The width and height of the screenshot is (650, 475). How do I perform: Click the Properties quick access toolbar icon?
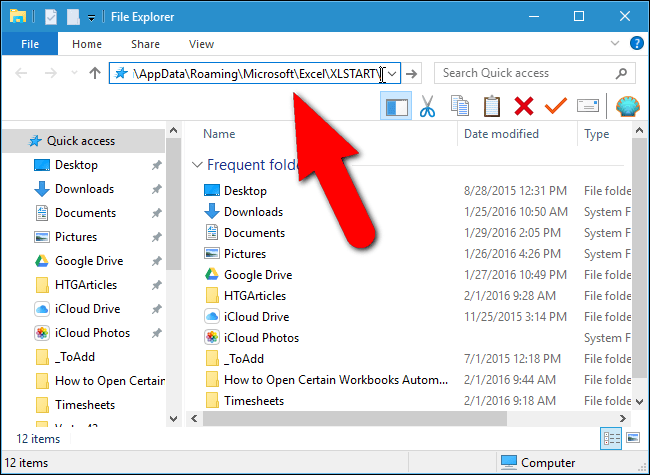[51, 17]
